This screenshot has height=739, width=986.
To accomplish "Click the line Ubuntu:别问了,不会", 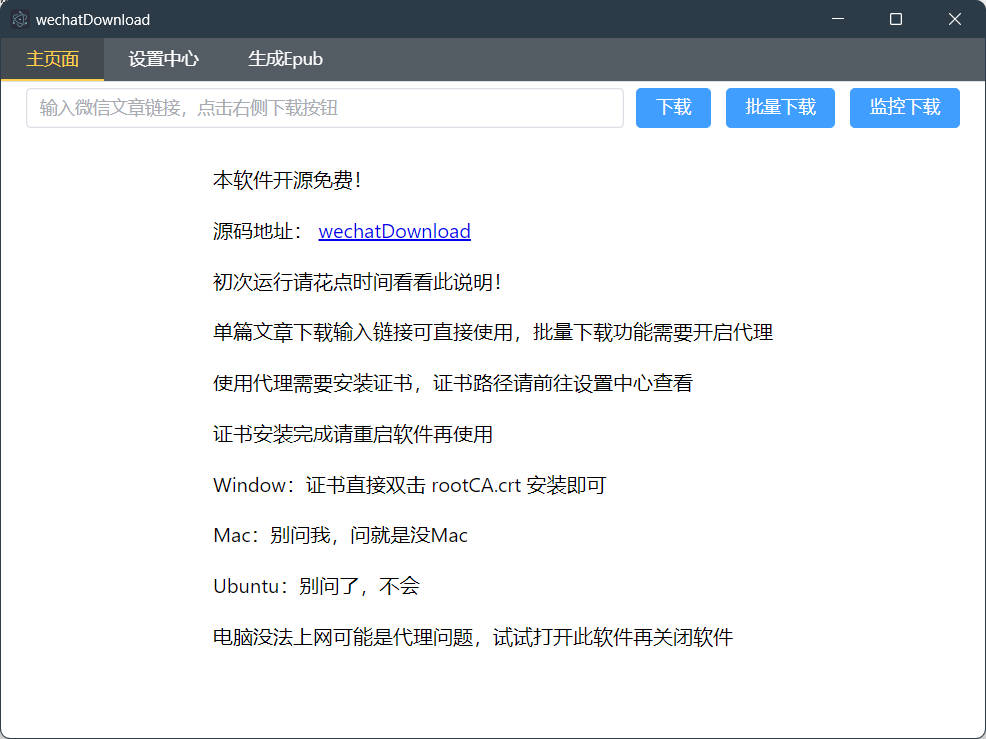I will [316, 586].
